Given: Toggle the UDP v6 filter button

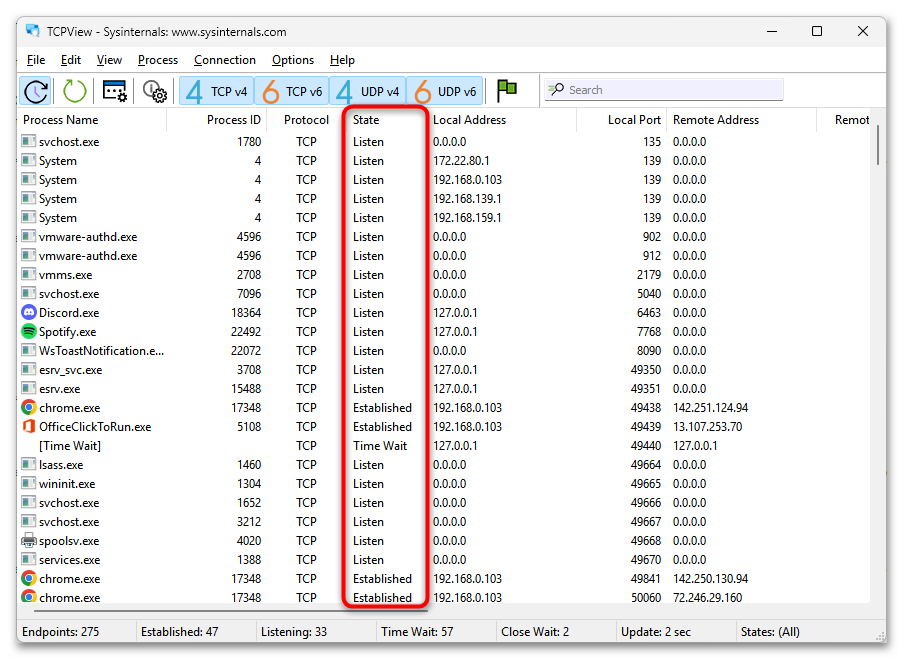Looking at the screenshot, I should pyautogui.click(x=445, y=91).
